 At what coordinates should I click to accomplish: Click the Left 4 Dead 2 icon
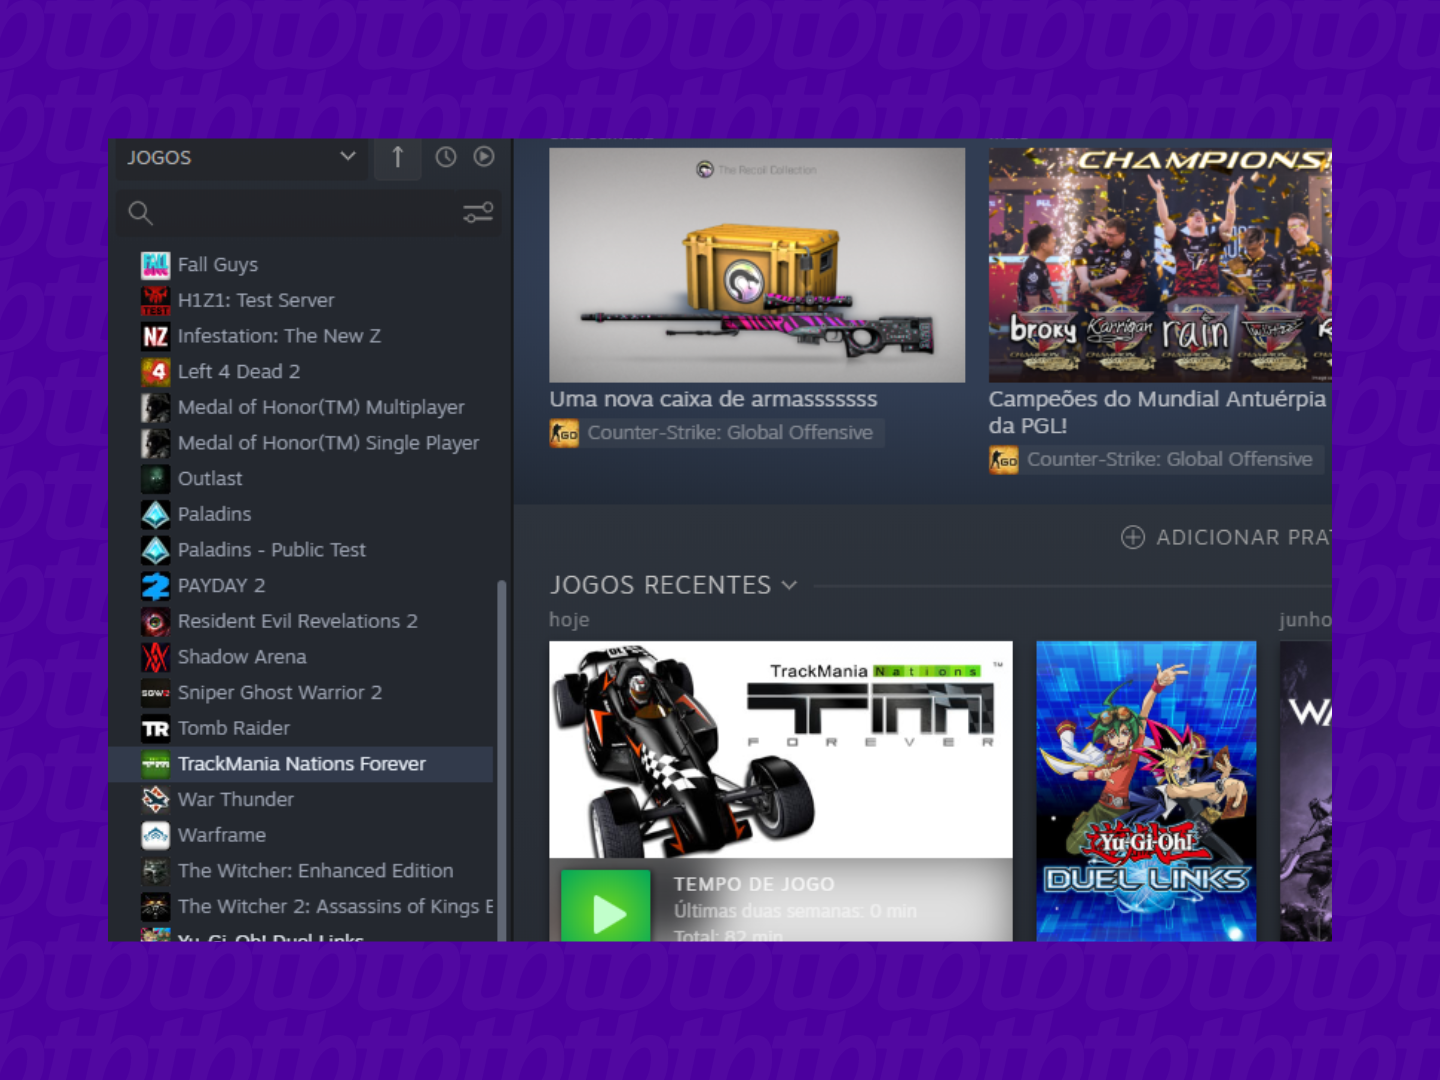(155, 372)
